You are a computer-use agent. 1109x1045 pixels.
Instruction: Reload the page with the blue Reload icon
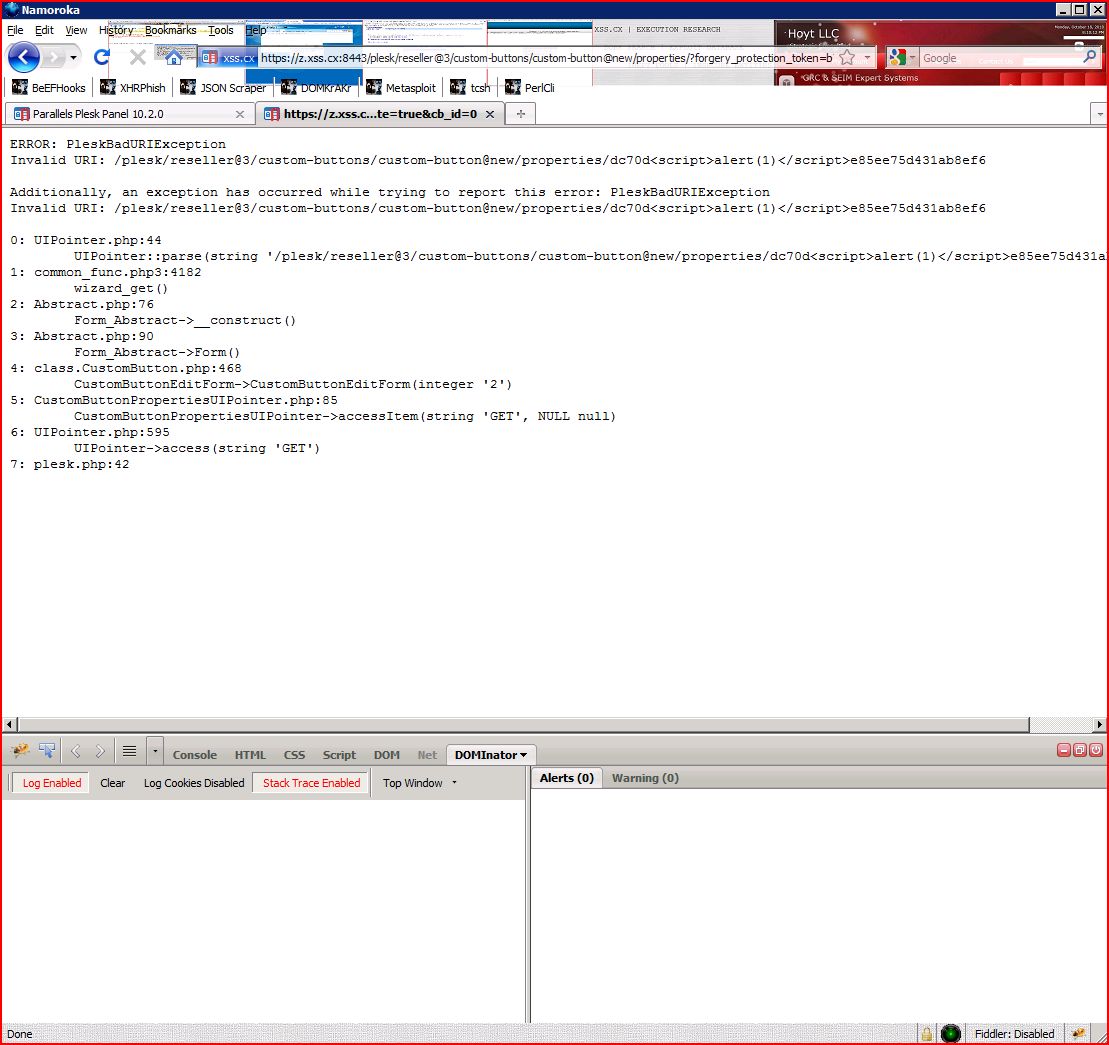(100, 57)
